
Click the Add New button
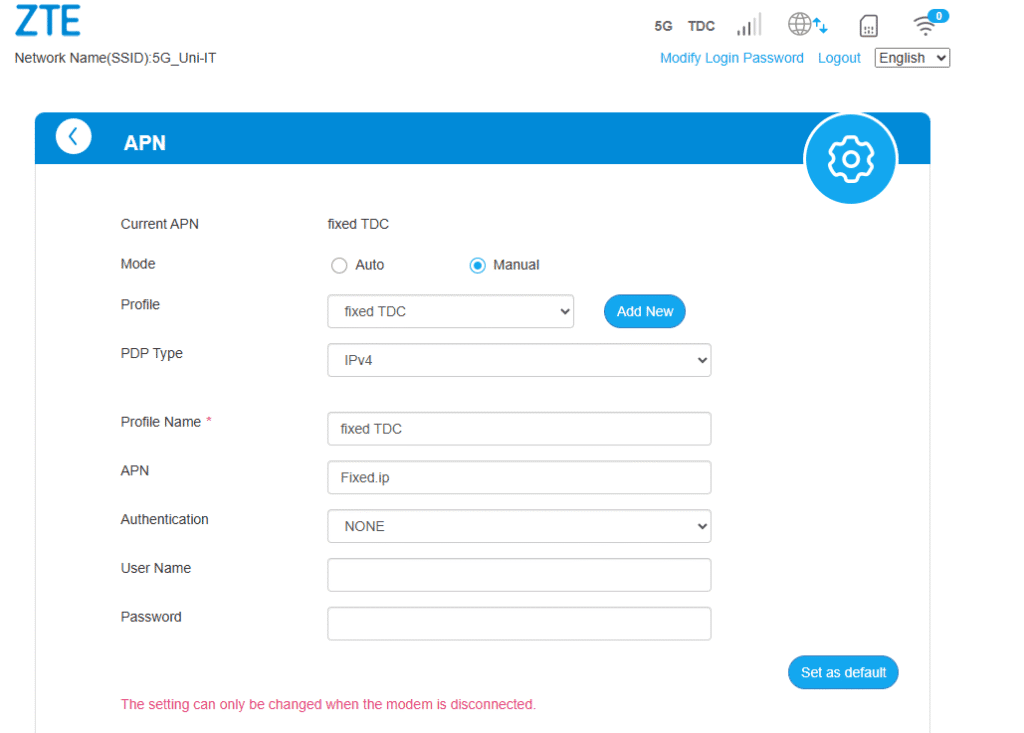(x=645, y=312)
